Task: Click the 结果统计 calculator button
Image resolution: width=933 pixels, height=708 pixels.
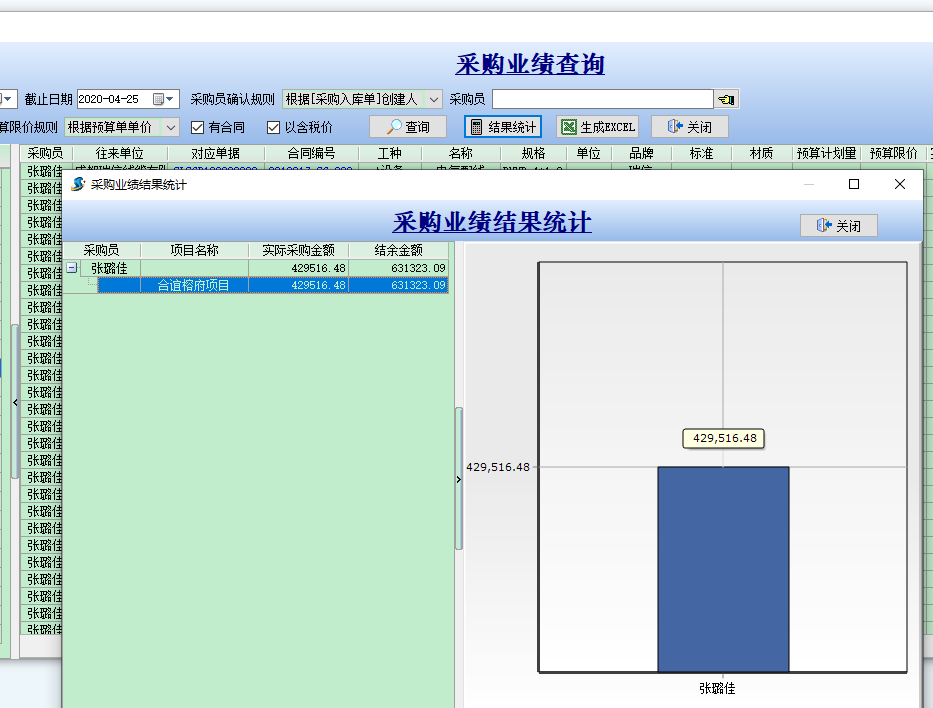Action: (503, 127)
